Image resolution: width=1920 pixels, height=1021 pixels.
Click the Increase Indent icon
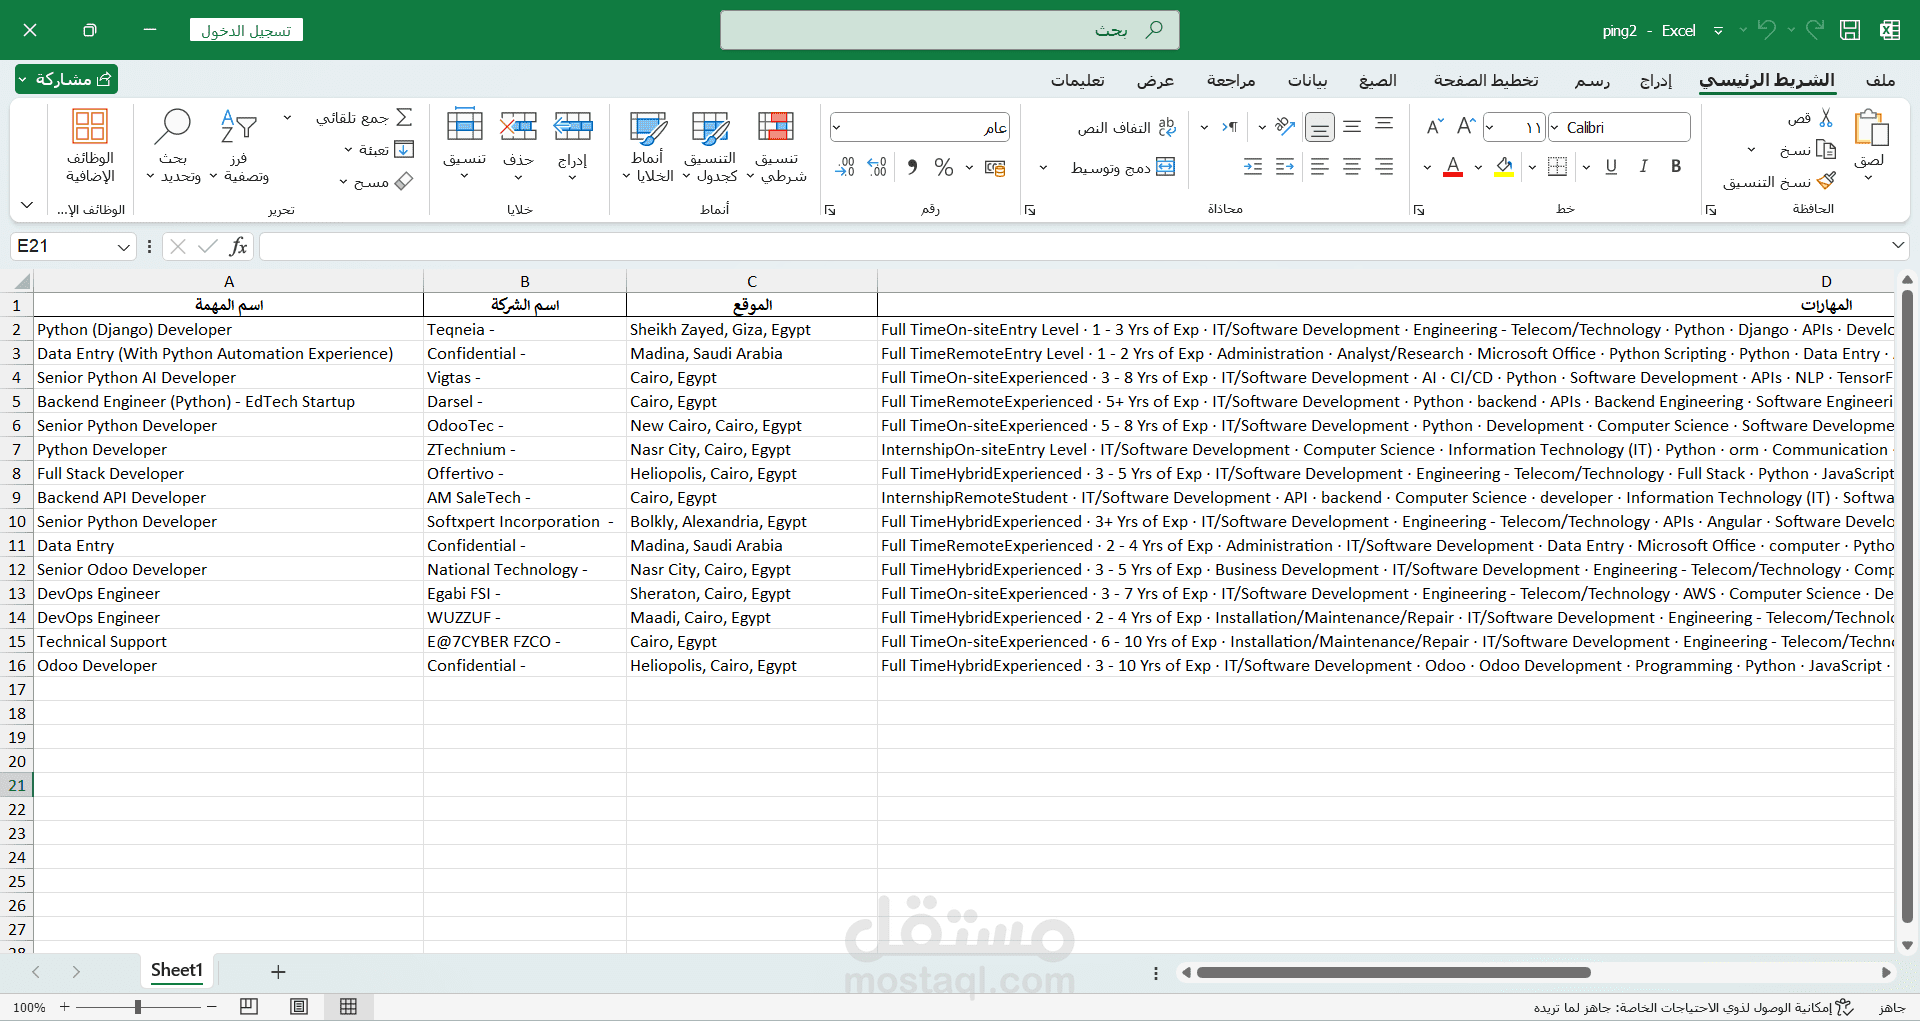point(1253,167)
